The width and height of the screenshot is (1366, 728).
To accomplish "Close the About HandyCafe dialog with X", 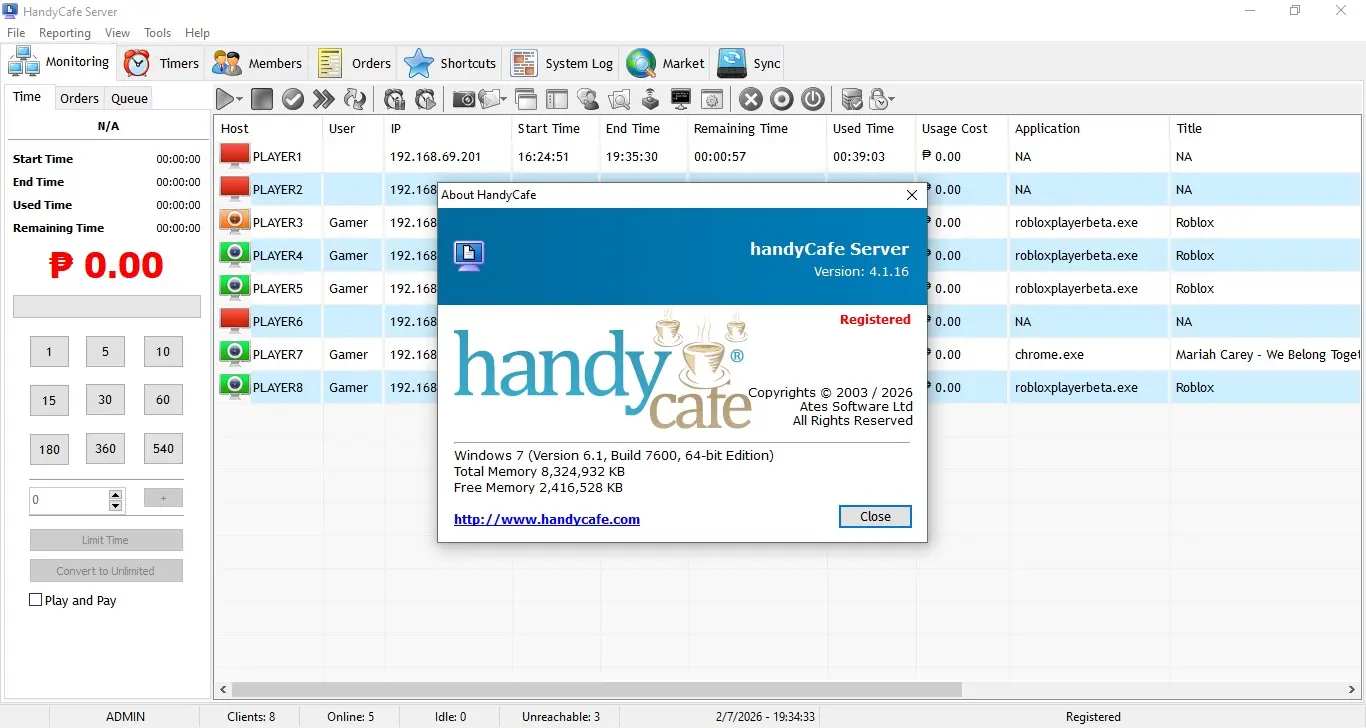I will [x=911, y=195].
